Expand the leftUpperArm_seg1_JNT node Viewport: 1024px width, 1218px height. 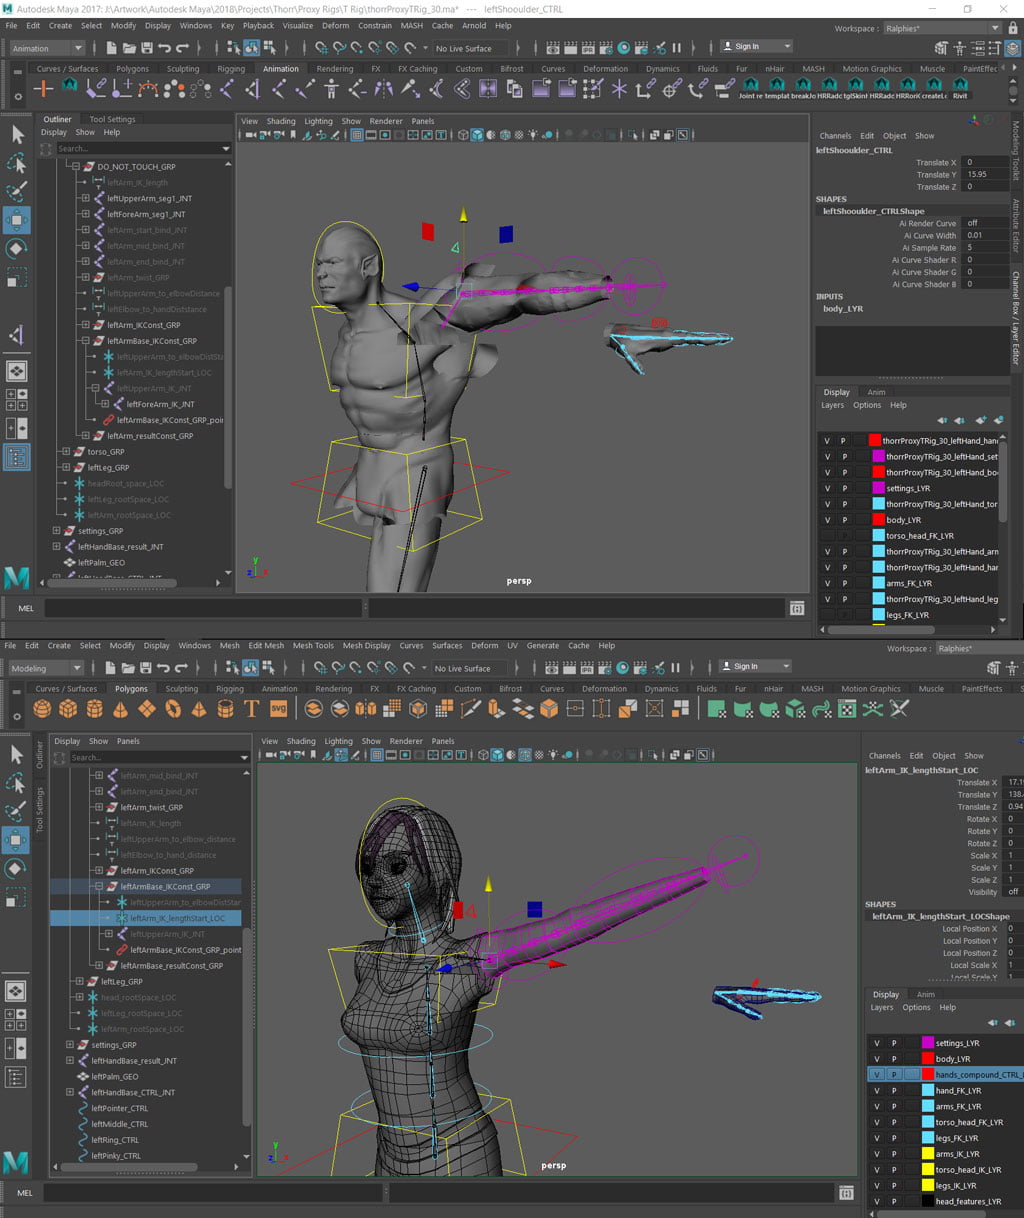85,199
